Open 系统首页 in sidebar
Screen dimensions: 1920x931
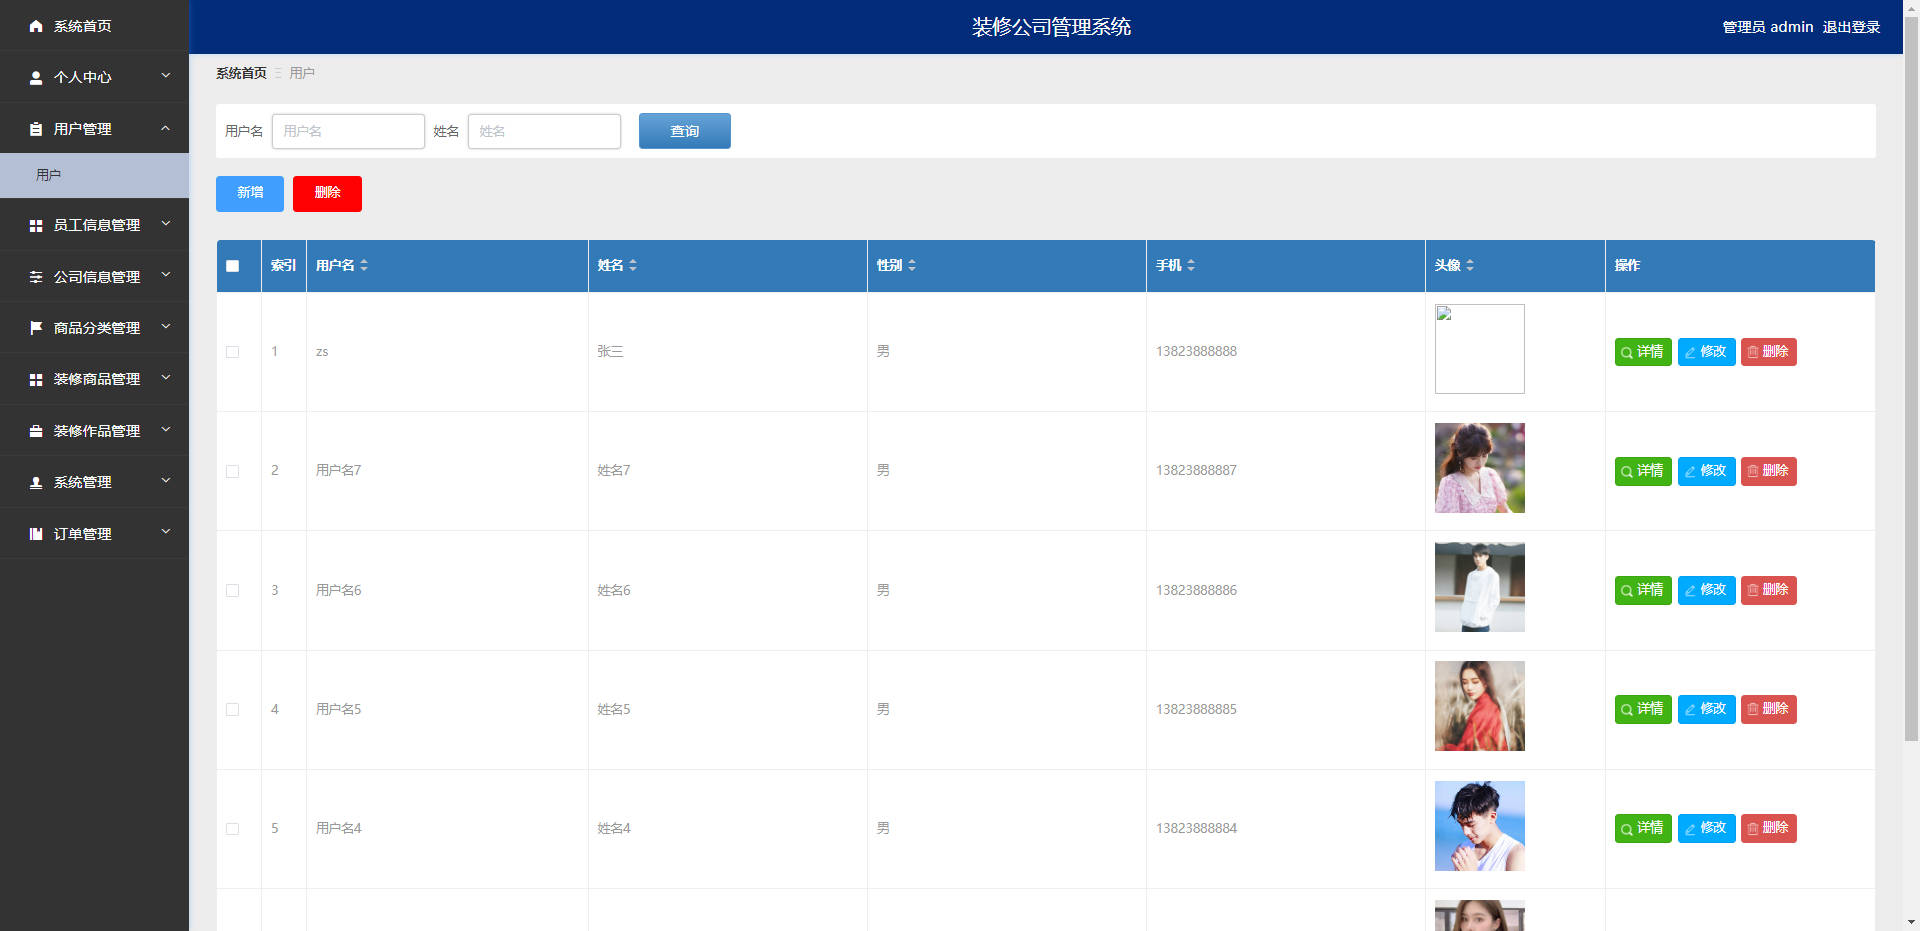click(x=94, y=26)
